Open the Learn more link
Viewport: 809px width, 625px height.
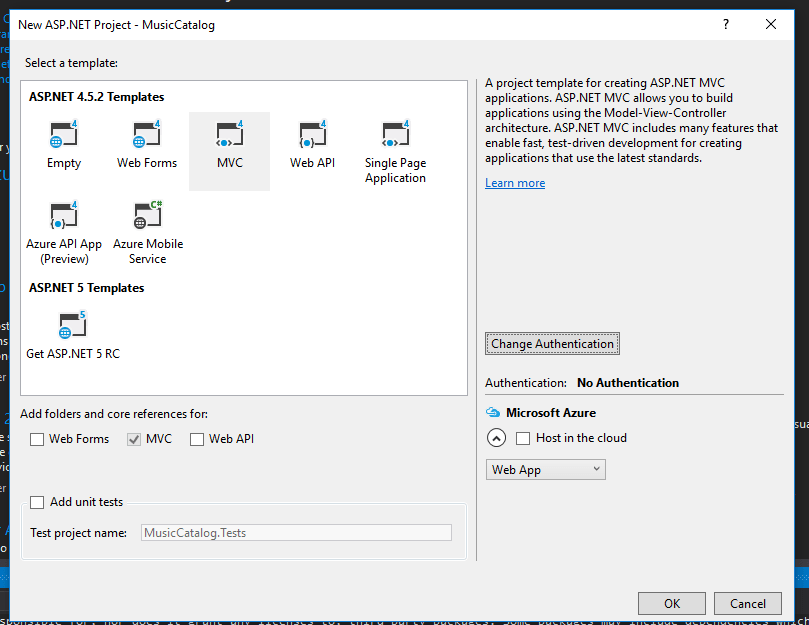coord(514,182)
